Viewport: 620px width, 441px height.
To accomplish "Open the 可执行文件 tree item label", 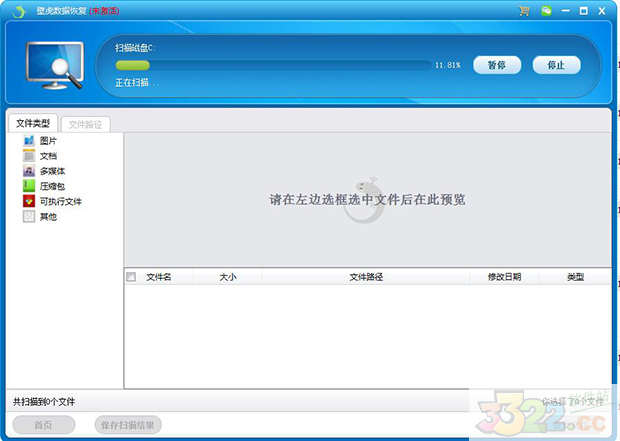I will [60, 202].
